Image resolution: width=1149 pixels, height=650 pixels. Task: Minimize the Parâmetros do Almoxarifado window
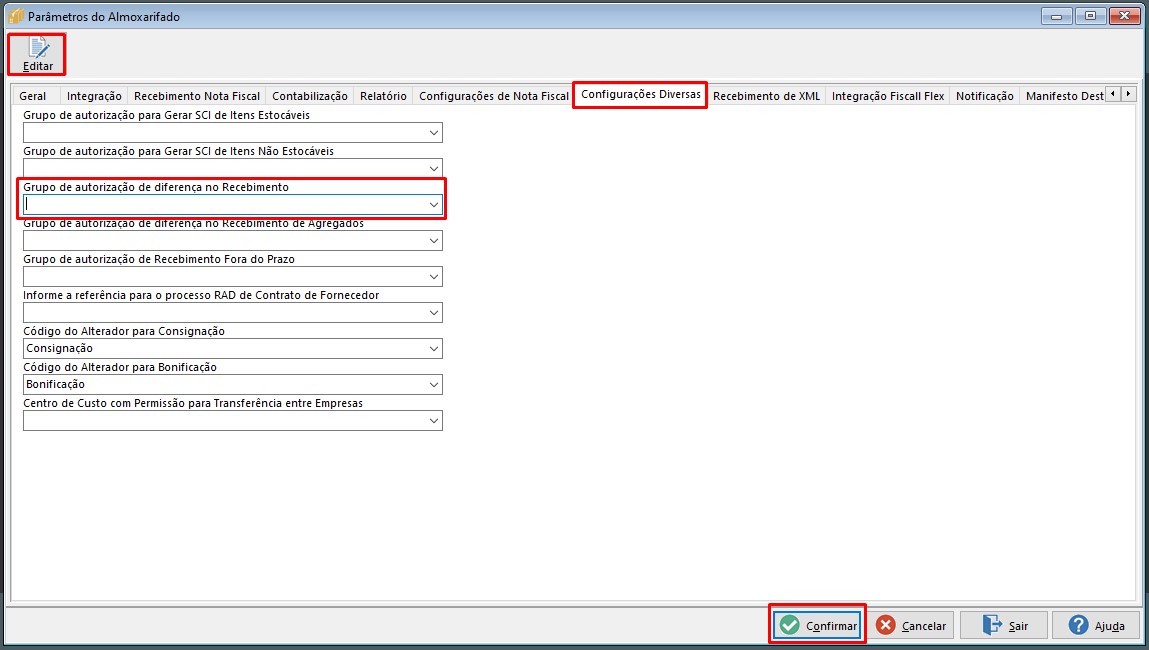coord(1056,16)
